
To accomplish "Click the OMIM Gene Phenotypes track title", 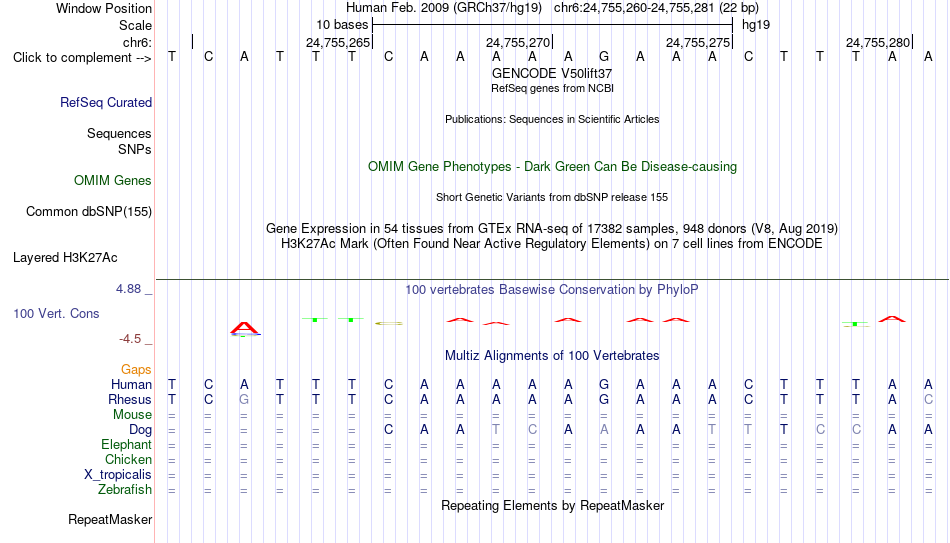I will click(553, 167).
